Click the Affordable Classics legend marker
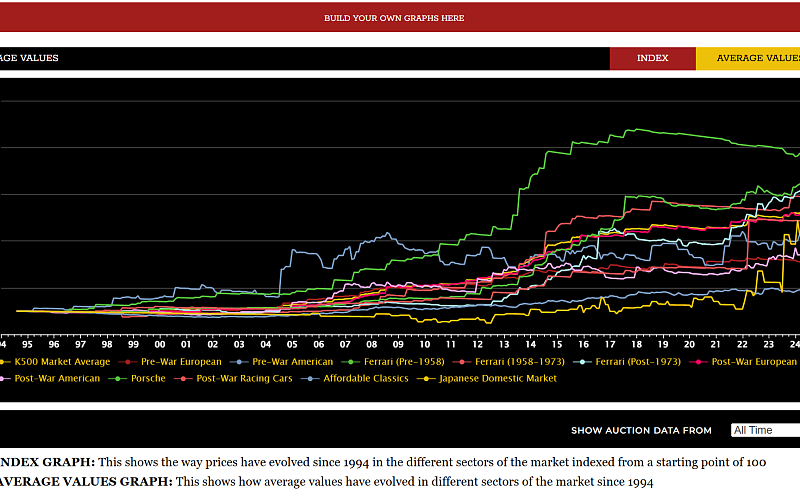The image size is (800, 500). click(x=311, y=379)
